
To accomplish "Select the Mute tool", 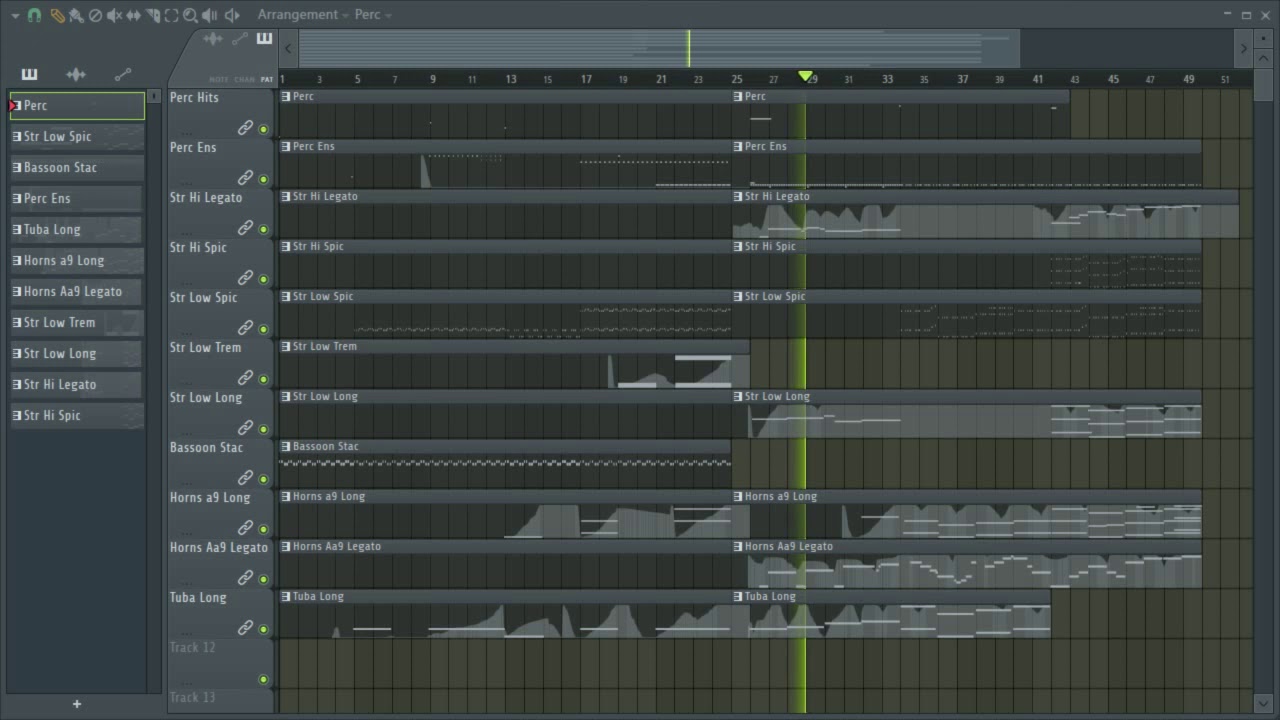I will click(x=114, y=15).
